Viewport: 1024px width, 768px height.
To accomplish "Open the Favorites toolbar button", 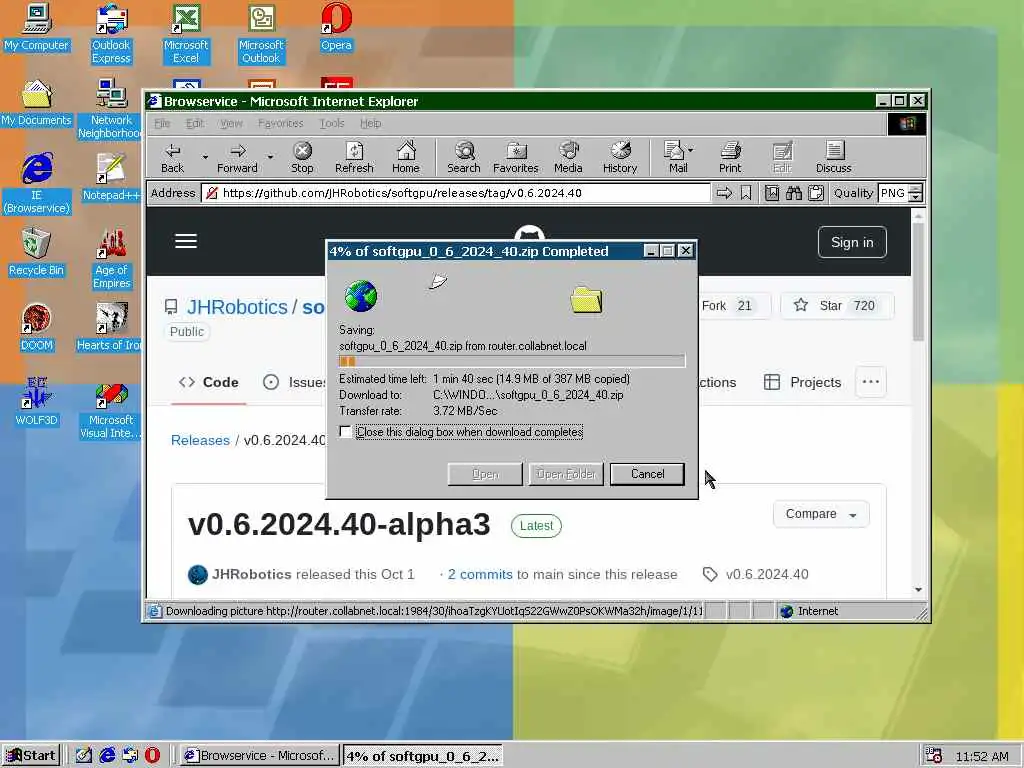I will [515, 158].
